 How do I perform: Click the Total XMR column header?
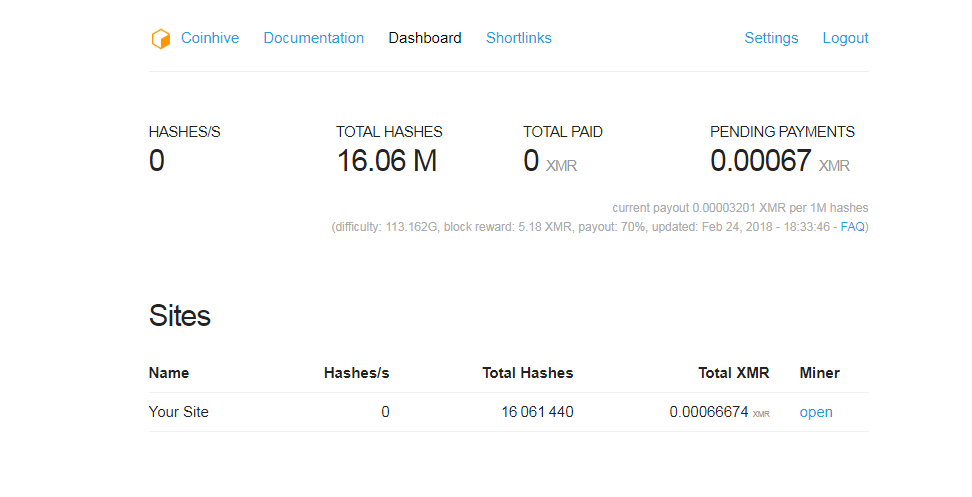point(733,373)
